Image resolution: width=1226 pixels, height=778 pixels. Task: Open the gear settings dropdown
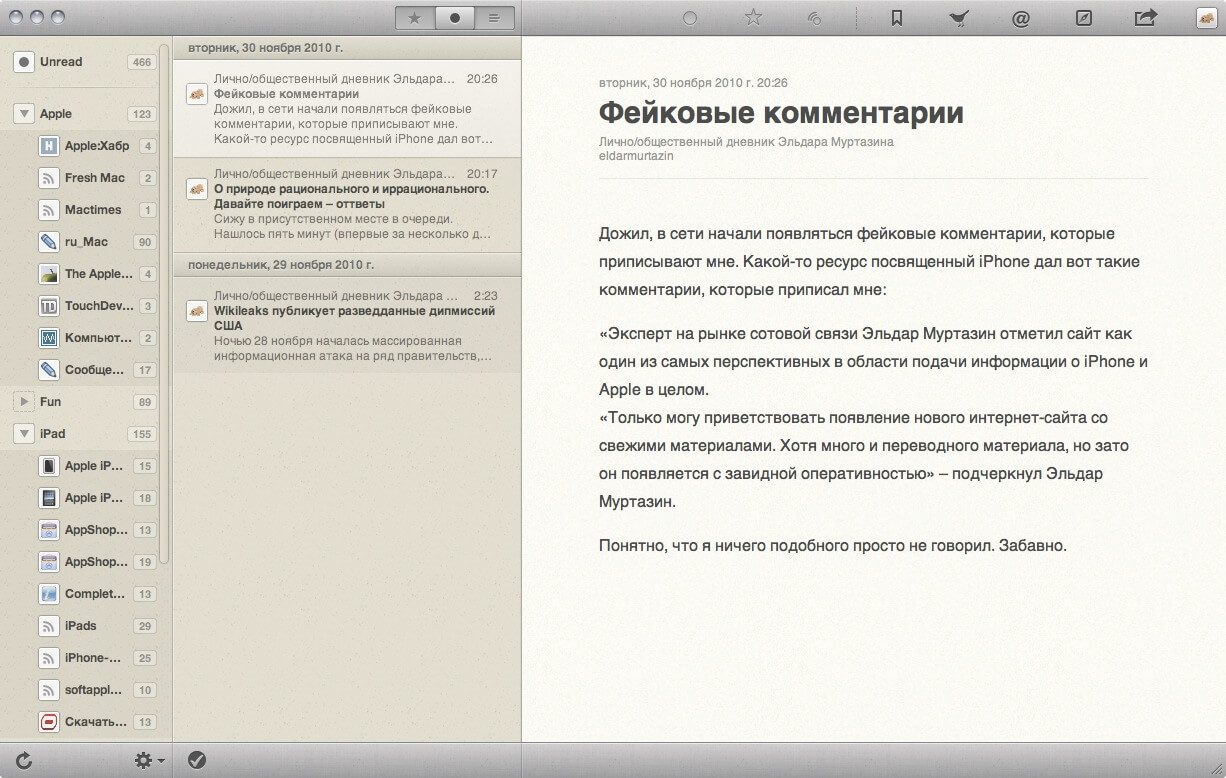[x=141, y=760]
